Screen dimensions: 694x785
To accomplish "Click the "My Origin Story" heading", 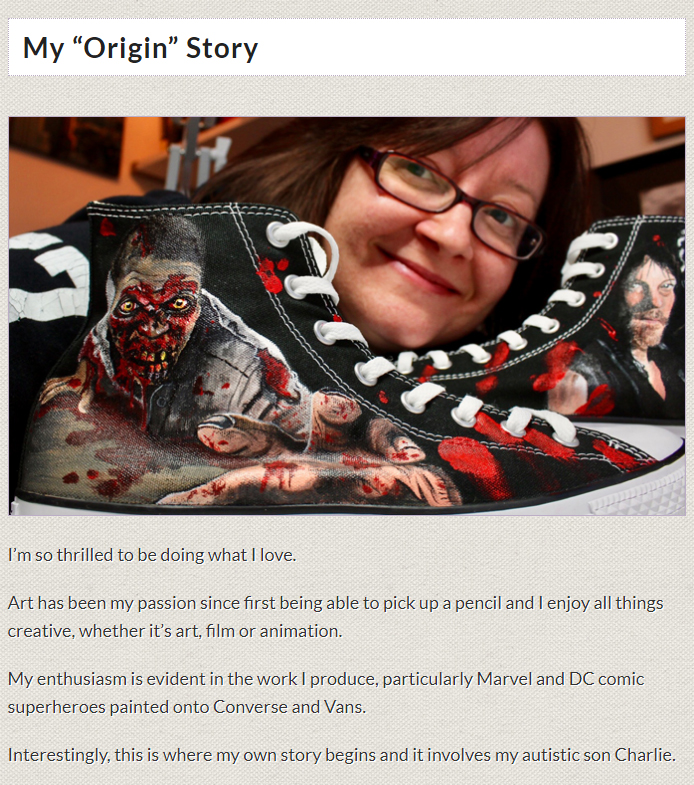I will tap(140, 49).
